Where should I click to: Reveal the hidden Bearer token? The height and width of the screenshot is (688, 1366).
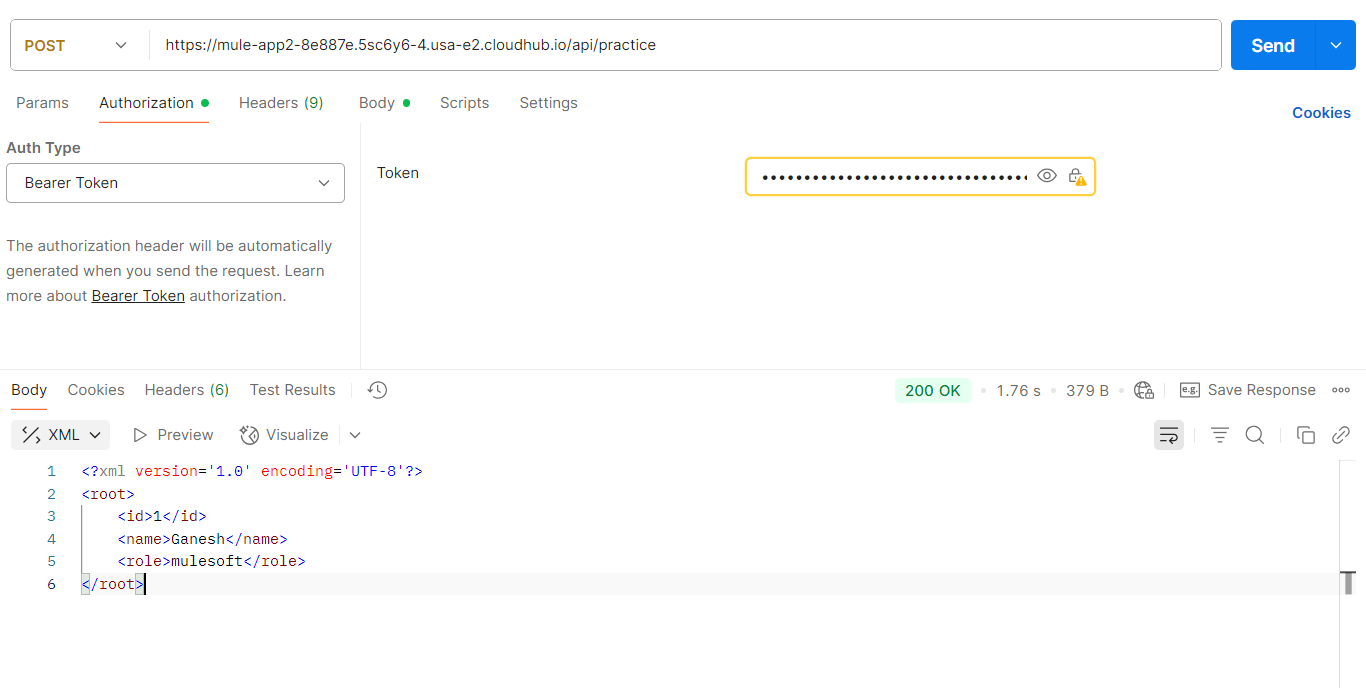click(x=1047, y=175)
